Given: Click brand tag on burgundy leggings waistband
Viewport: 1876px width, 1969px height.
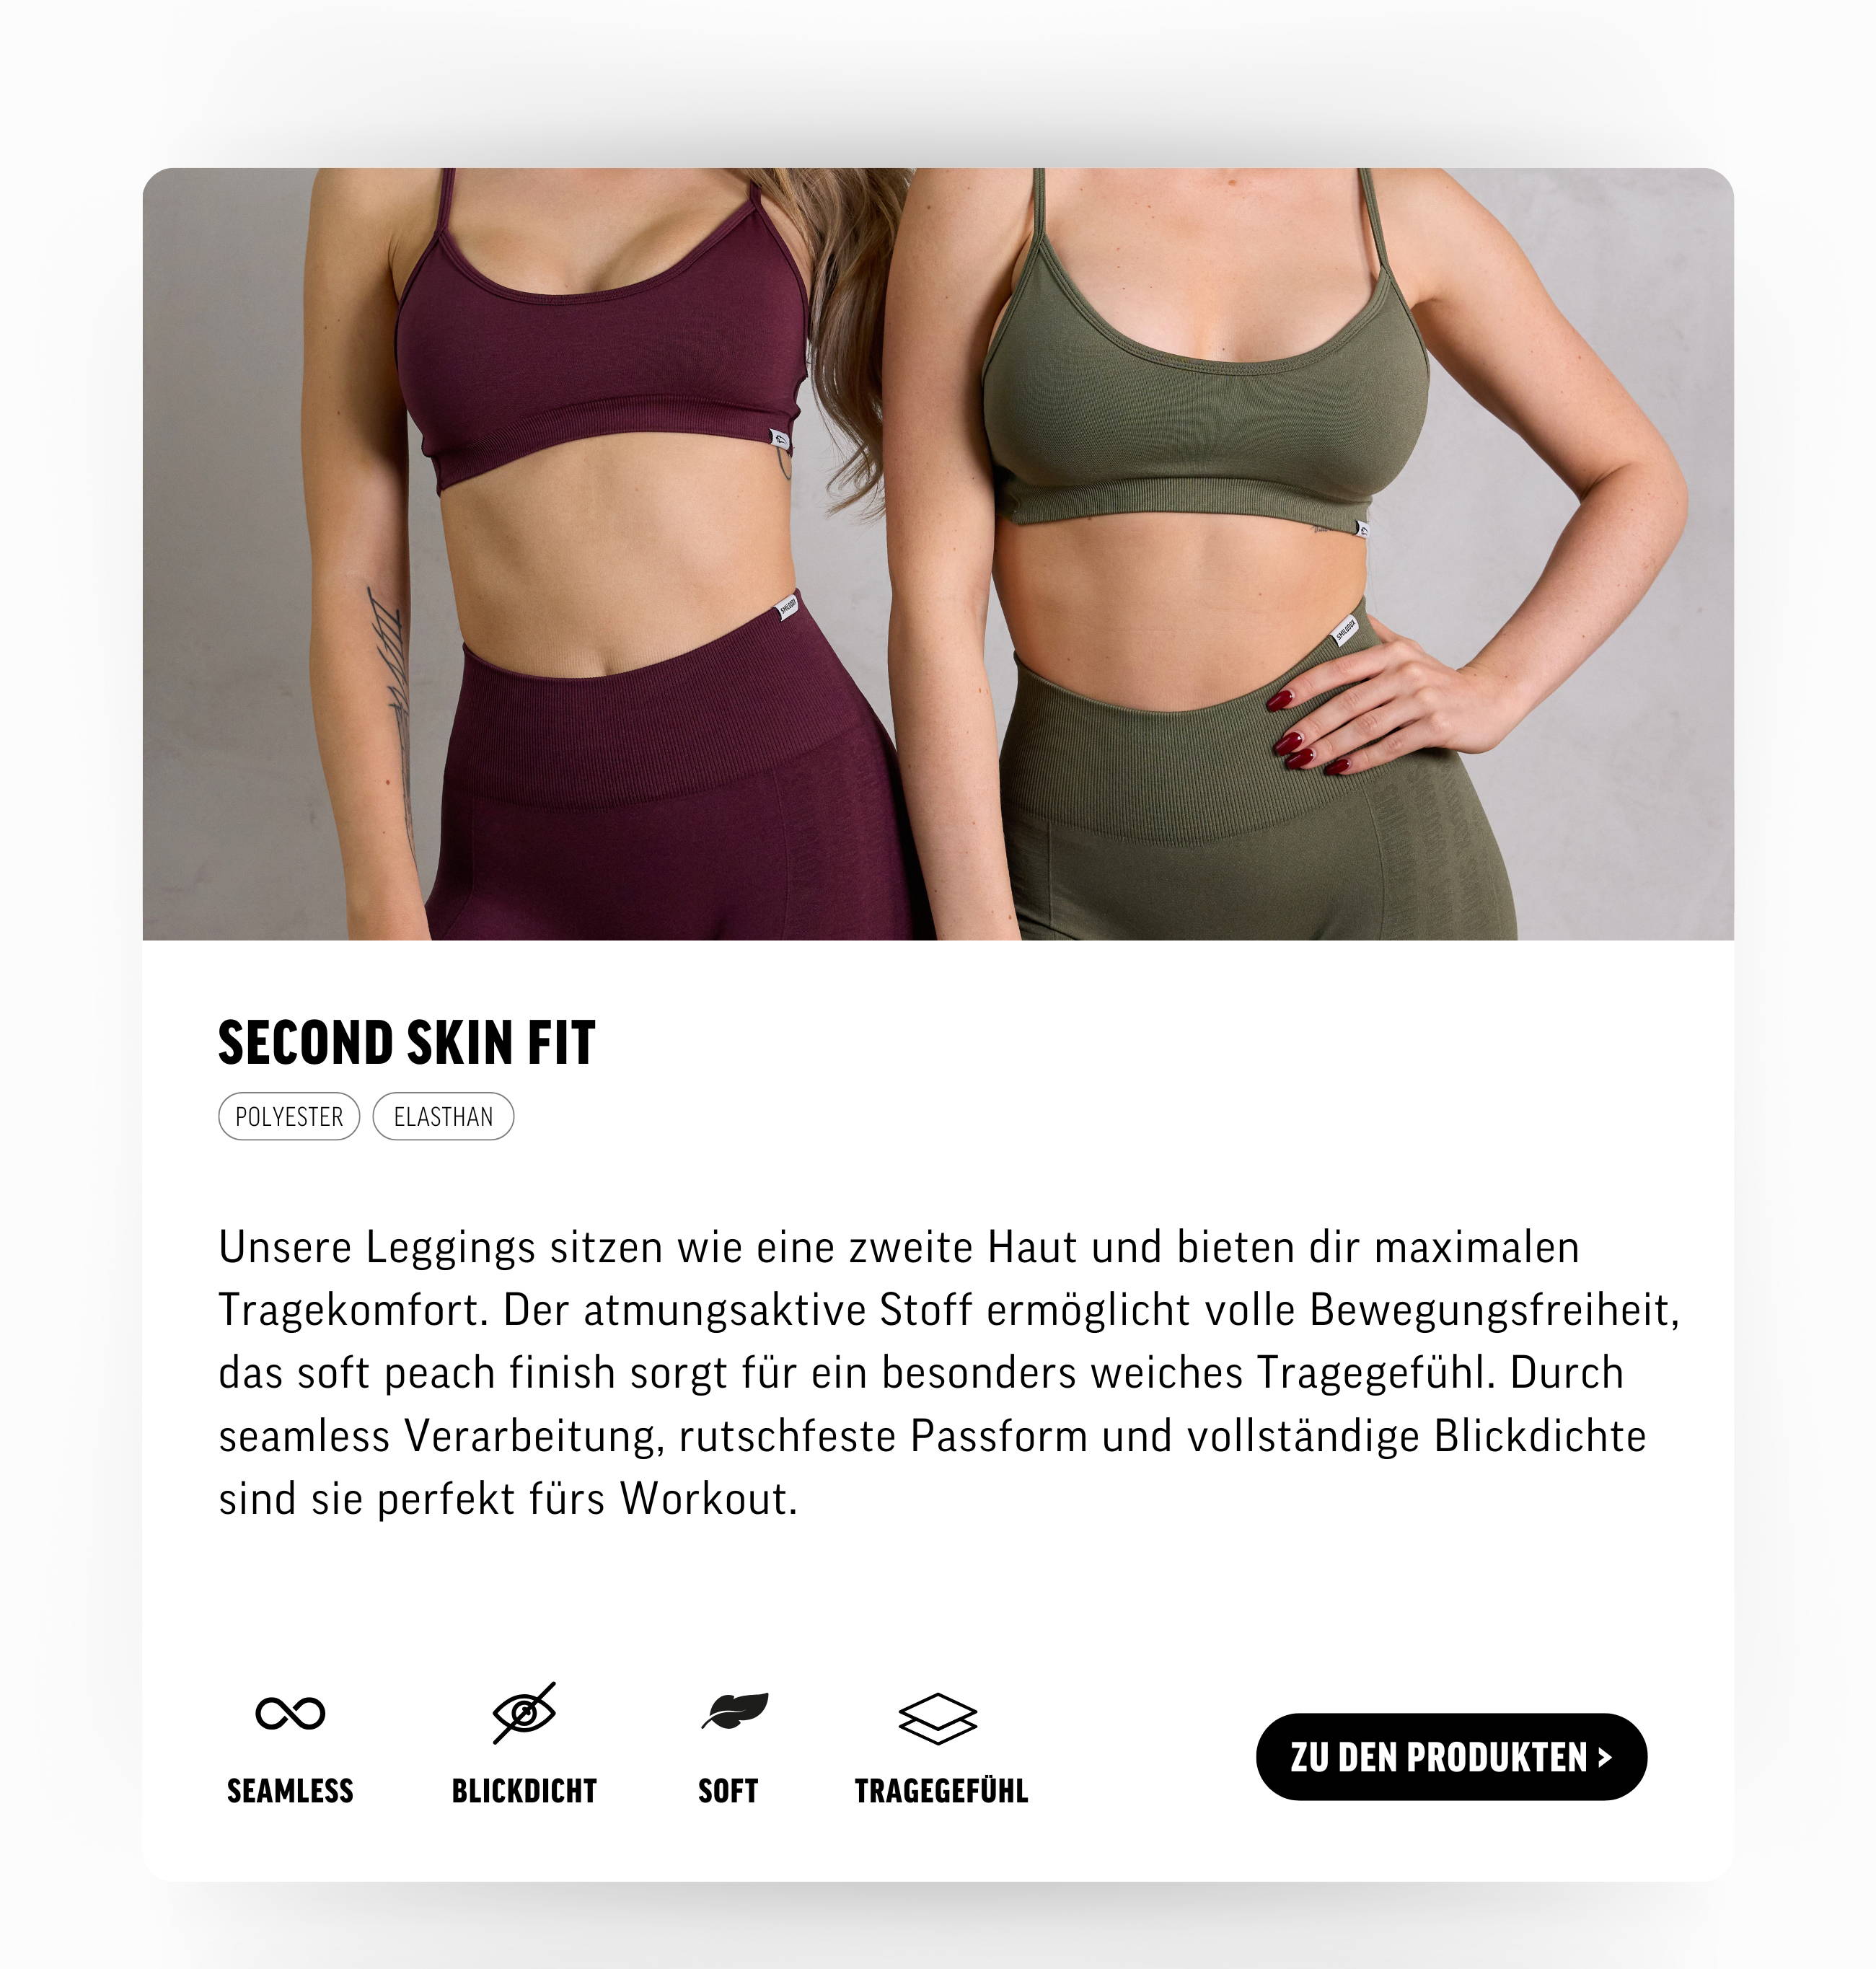Looking at the screenshot, I should click(x=787, y=607).
